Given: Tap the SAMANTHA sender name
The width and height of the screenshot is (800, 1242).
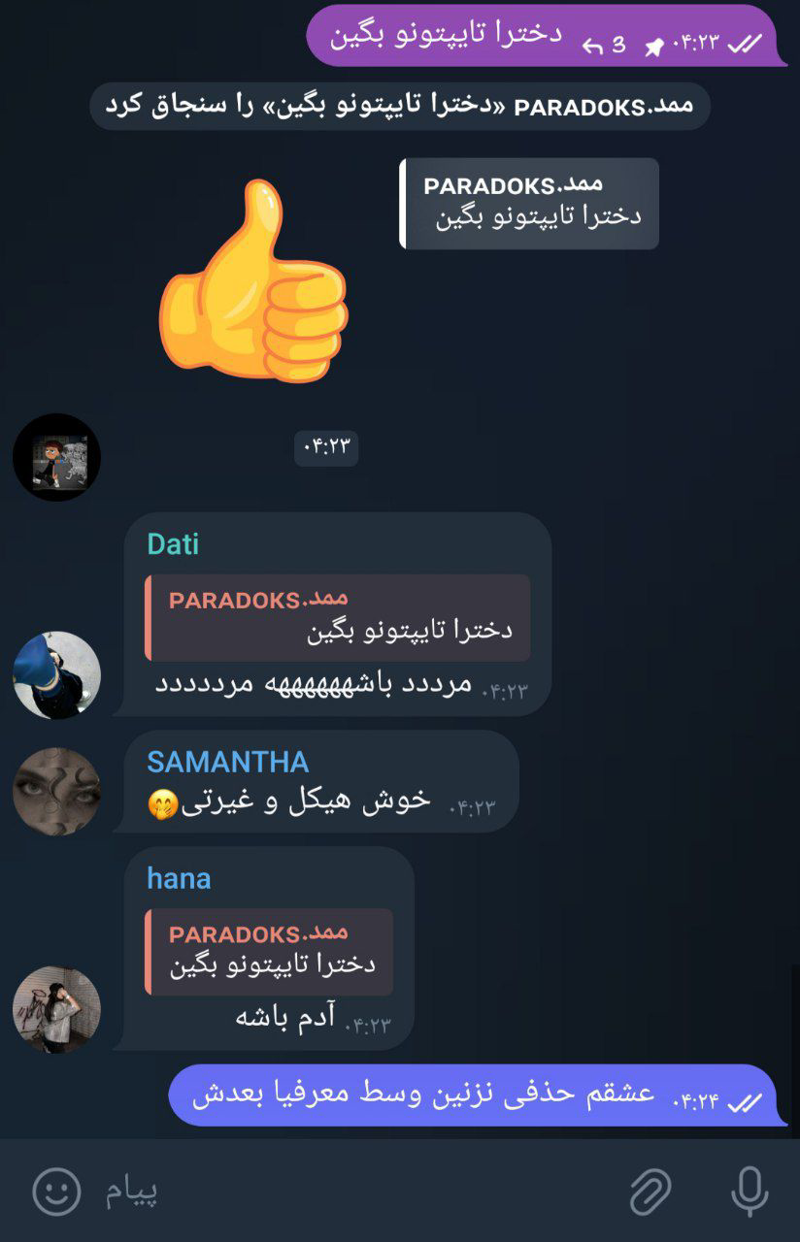Looking at the screenshot, I should tap(228, 762).
